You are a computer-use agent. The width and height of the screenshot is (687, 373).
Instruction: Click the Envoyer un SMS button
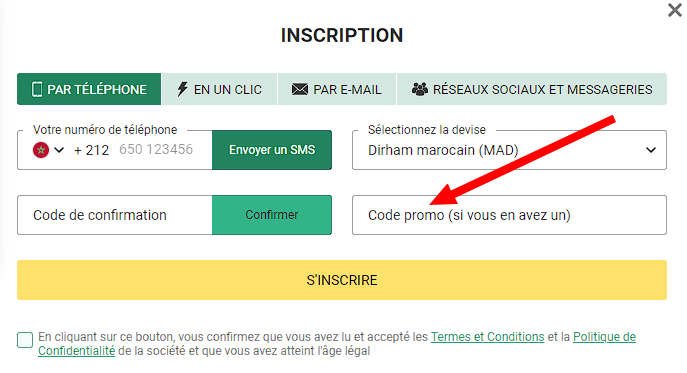pyautogui.click(x=272, y=150)
